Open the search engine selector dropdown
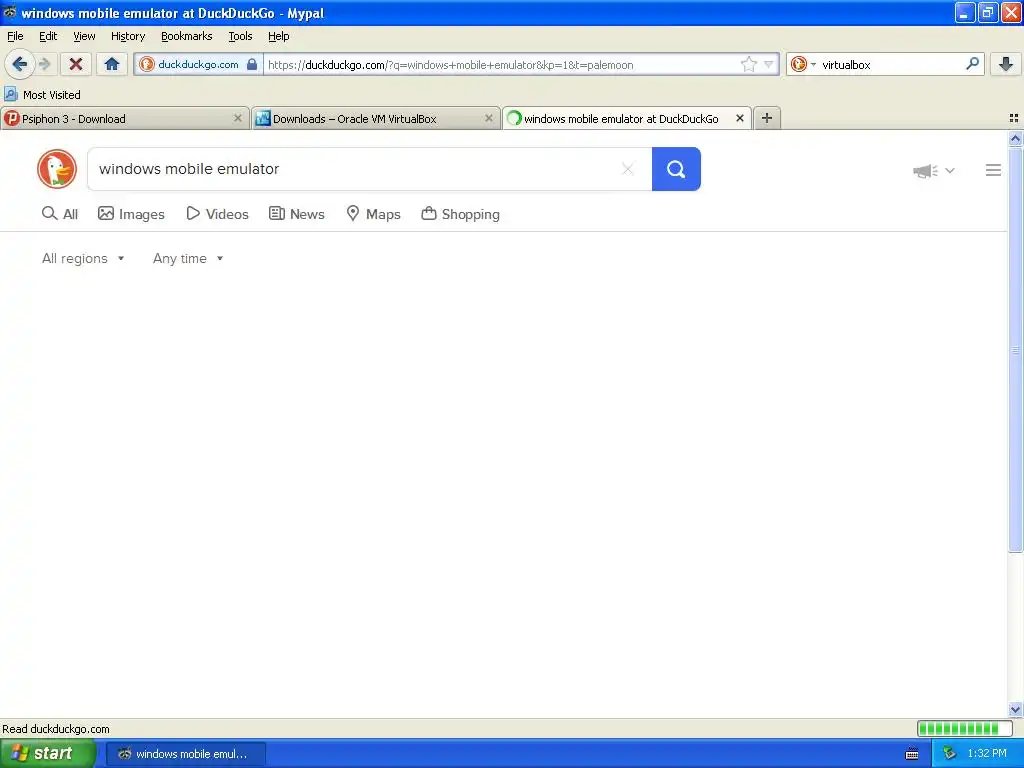Image resolution: width=1024 pixels, height=768 pixels. [x=803, y=64]
